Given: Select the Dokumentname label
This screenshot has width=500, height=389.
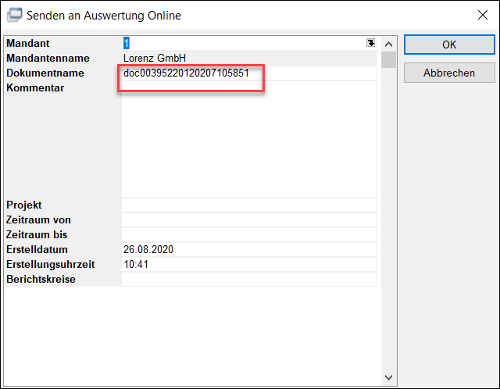Looking at the screenshot, I should [45, 73].
